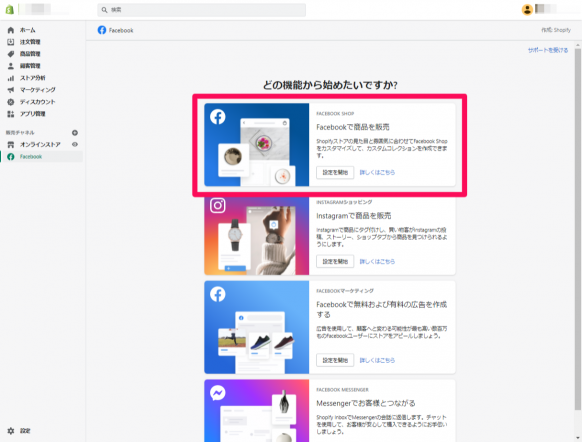
Task: Select the Facebook channel icon in sidebar
Action: coord(11,157)
